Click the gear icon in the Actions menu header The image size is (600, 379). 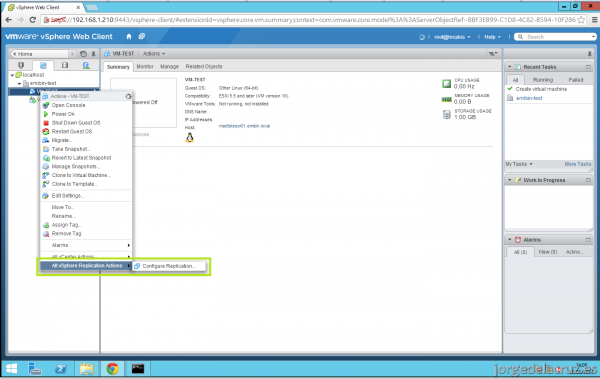[128, 96]
